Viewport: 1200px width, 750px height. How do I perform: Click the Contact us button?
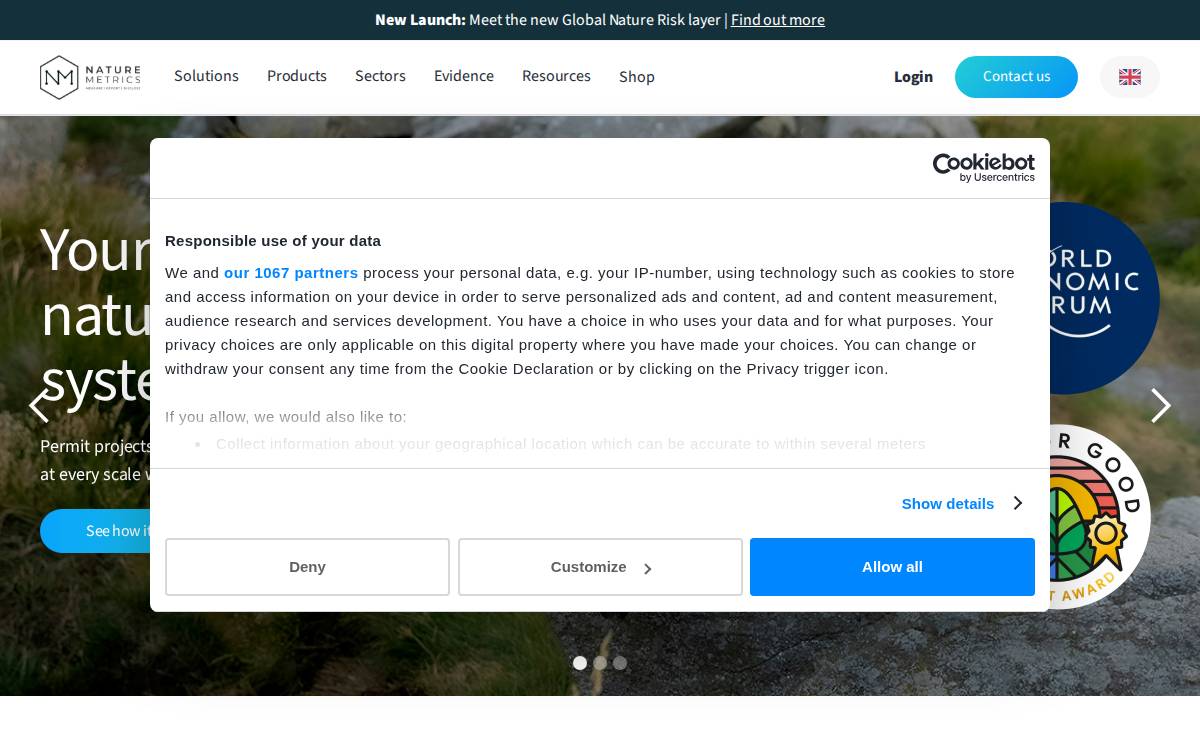1016,77
